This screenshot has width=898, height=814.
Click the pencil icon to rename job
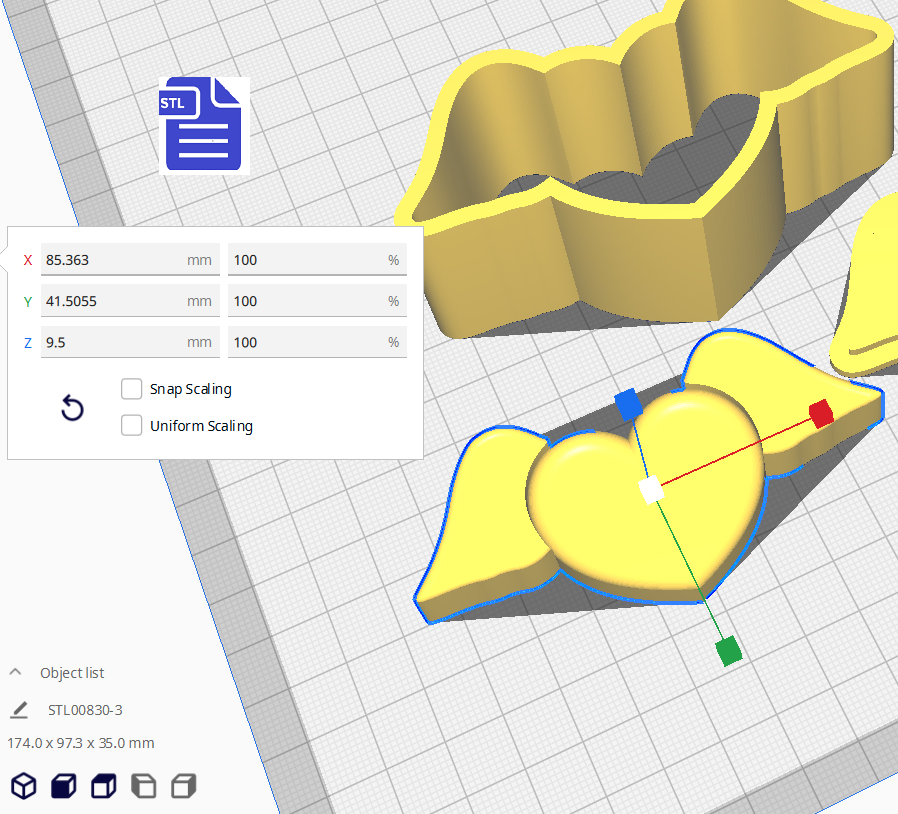pos(19,710)
